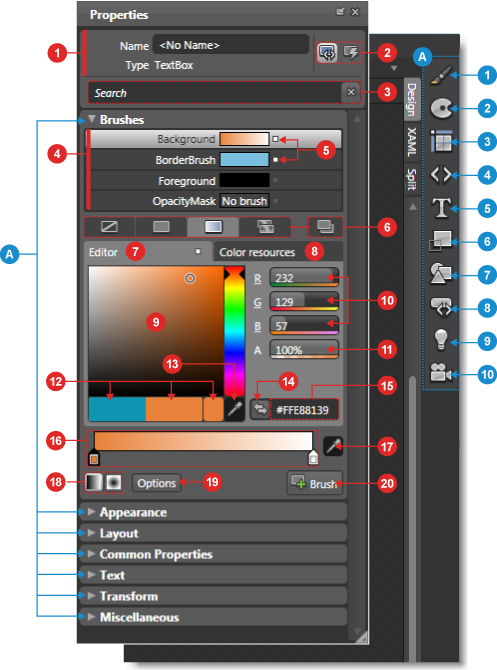Adjust the G value slider showing 129

point(304,302)
